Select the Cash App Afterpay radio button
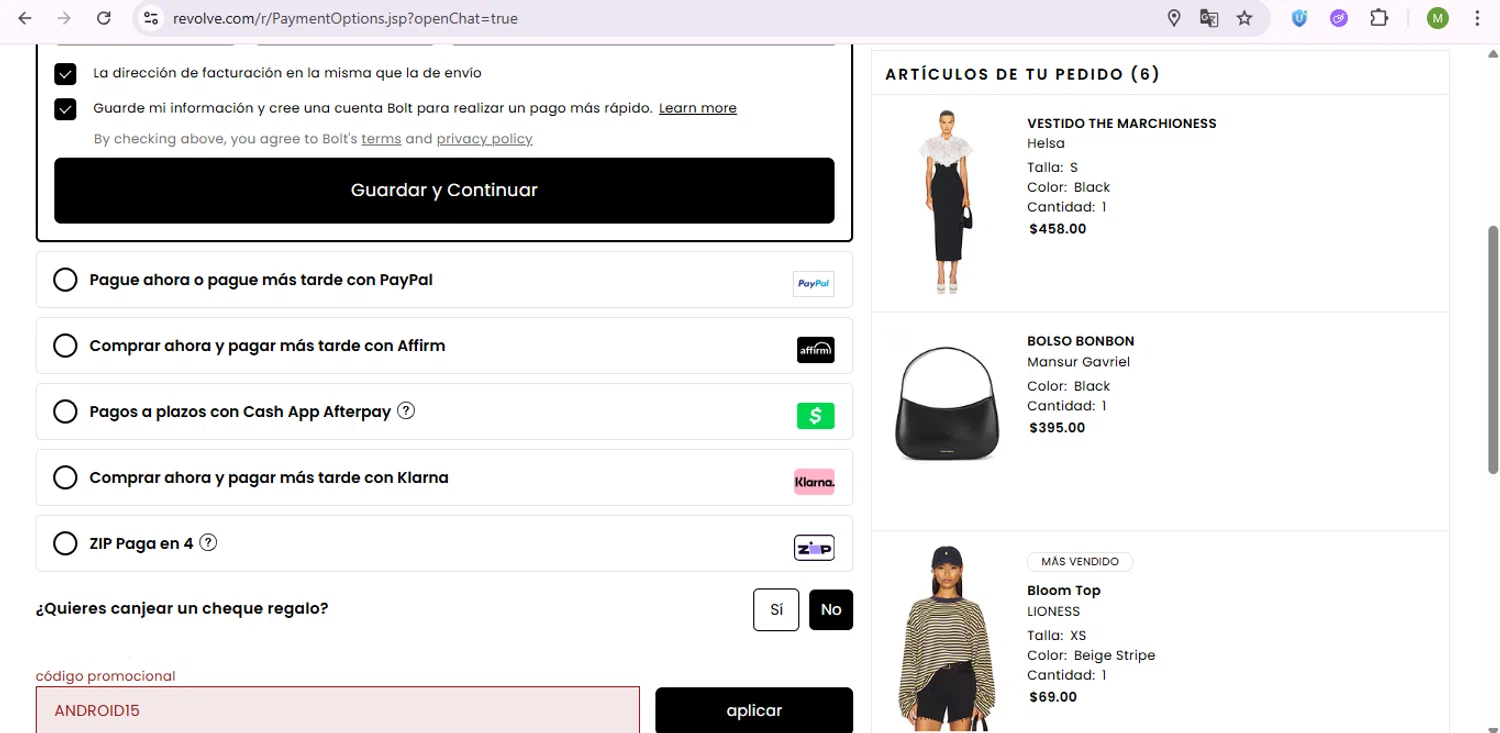This screenshot has width=1500, height=733. 65,412
